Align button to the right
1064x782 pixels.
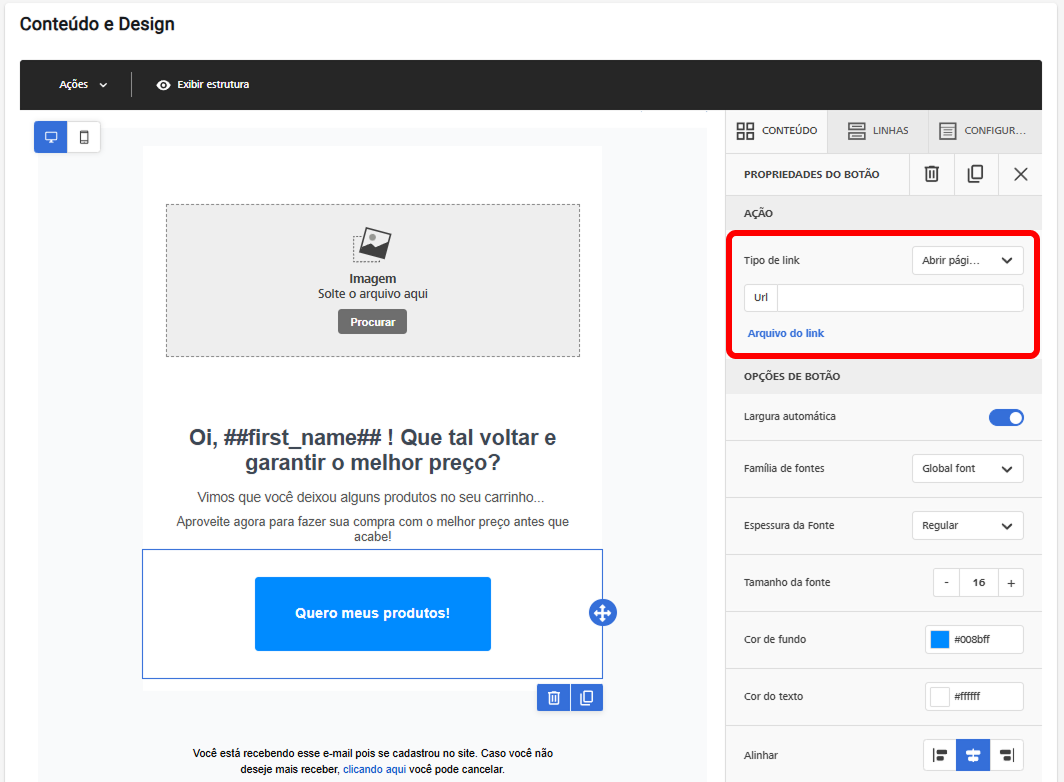tap(1007, 755)
